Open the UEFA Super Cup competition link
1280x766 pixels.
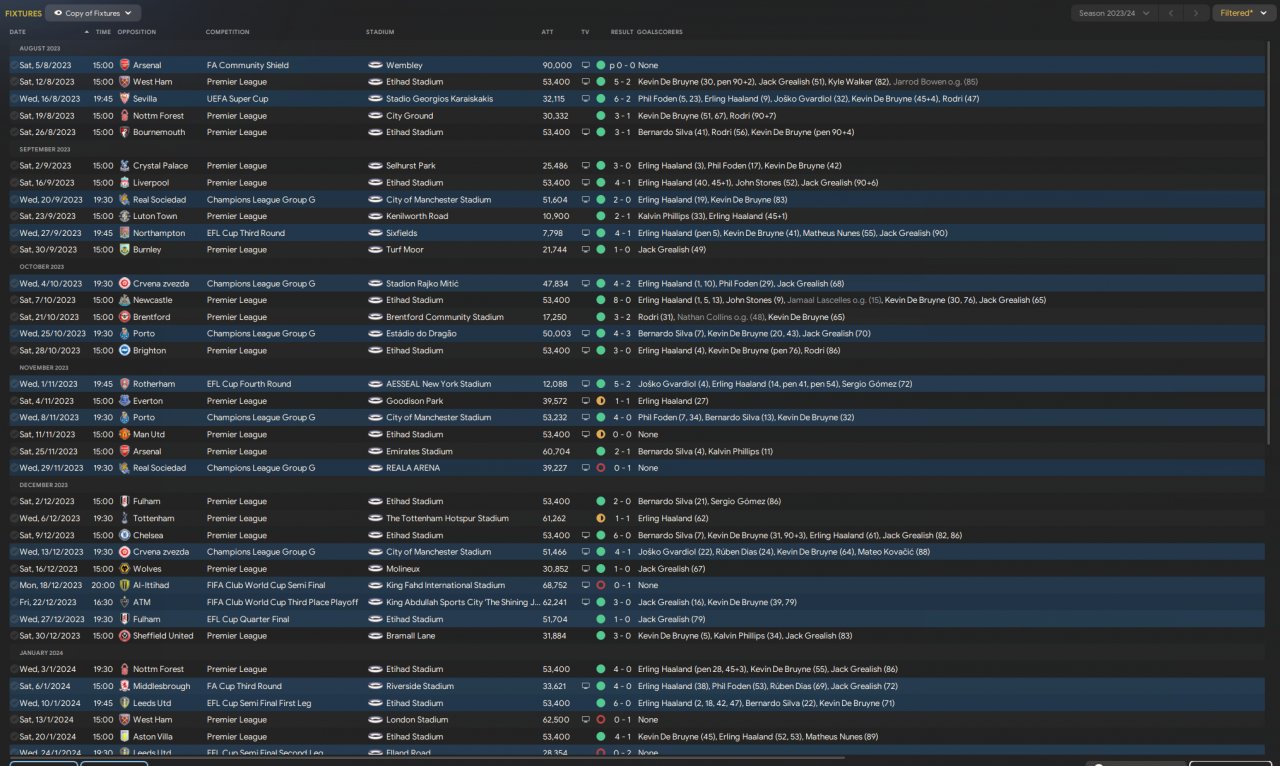pyautogui.click(x=238, y=99)
